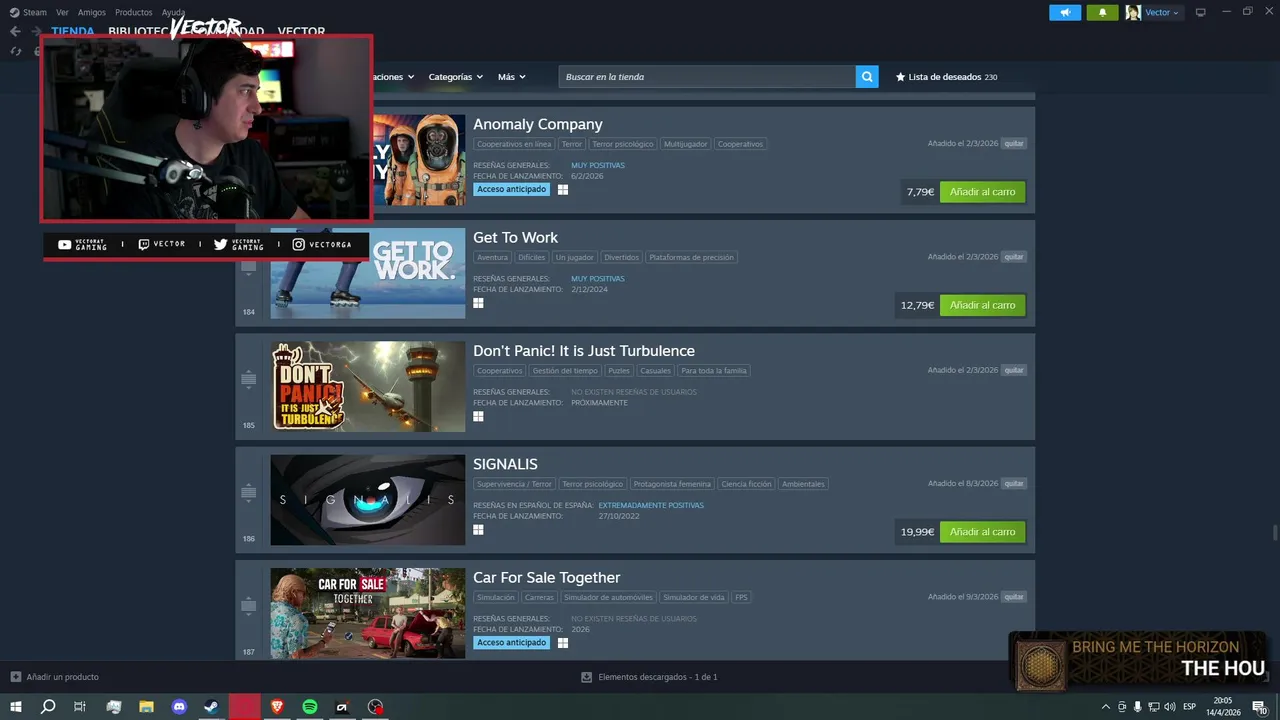Grab the reorder handle of SIGNALIS
Screen dimensions: 1280x720
click(249, 493)
